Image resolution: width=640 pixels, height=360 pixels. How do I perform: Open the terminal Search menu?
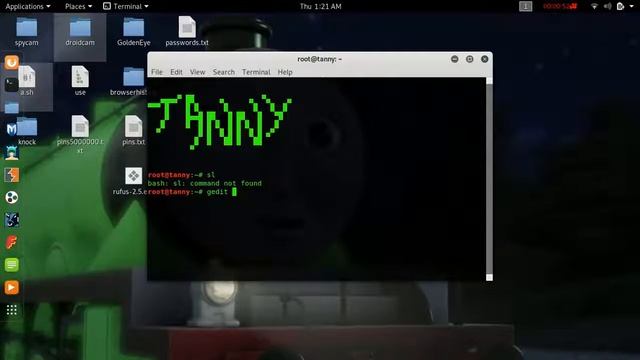pyautogui.click(x=223, y=72)
